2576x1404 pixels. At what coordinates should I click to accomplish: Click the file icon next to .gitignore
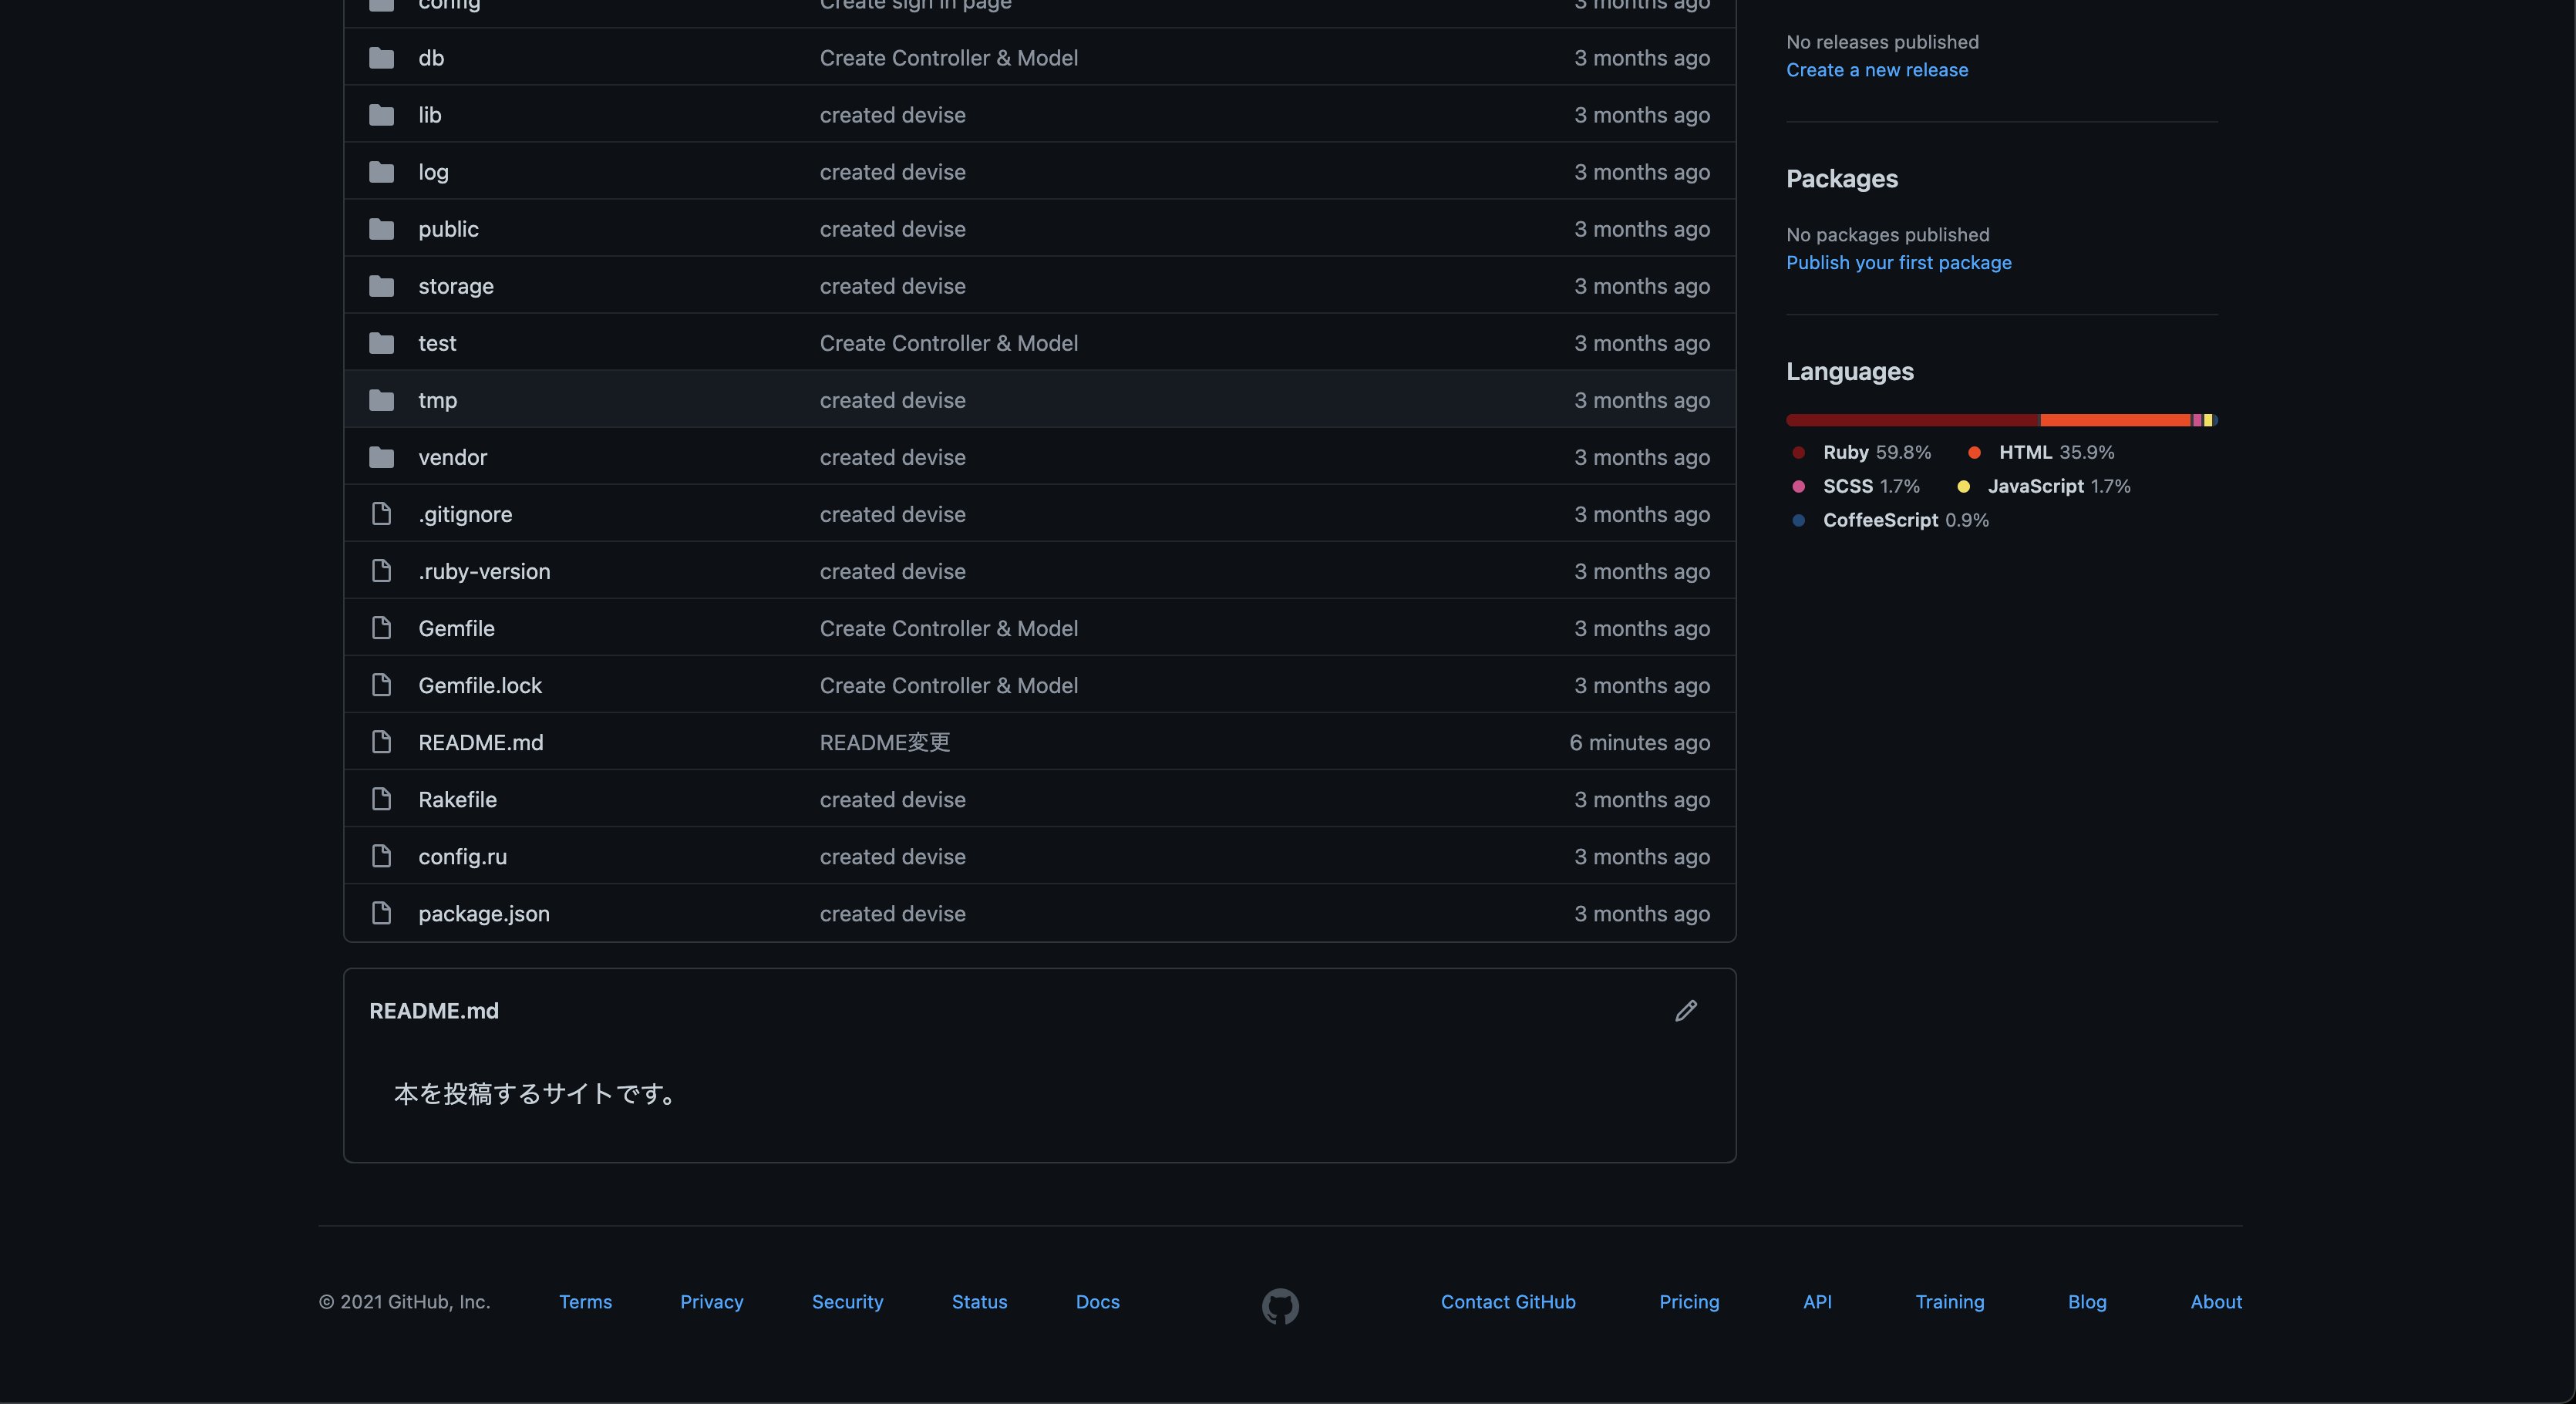[381, 514]
